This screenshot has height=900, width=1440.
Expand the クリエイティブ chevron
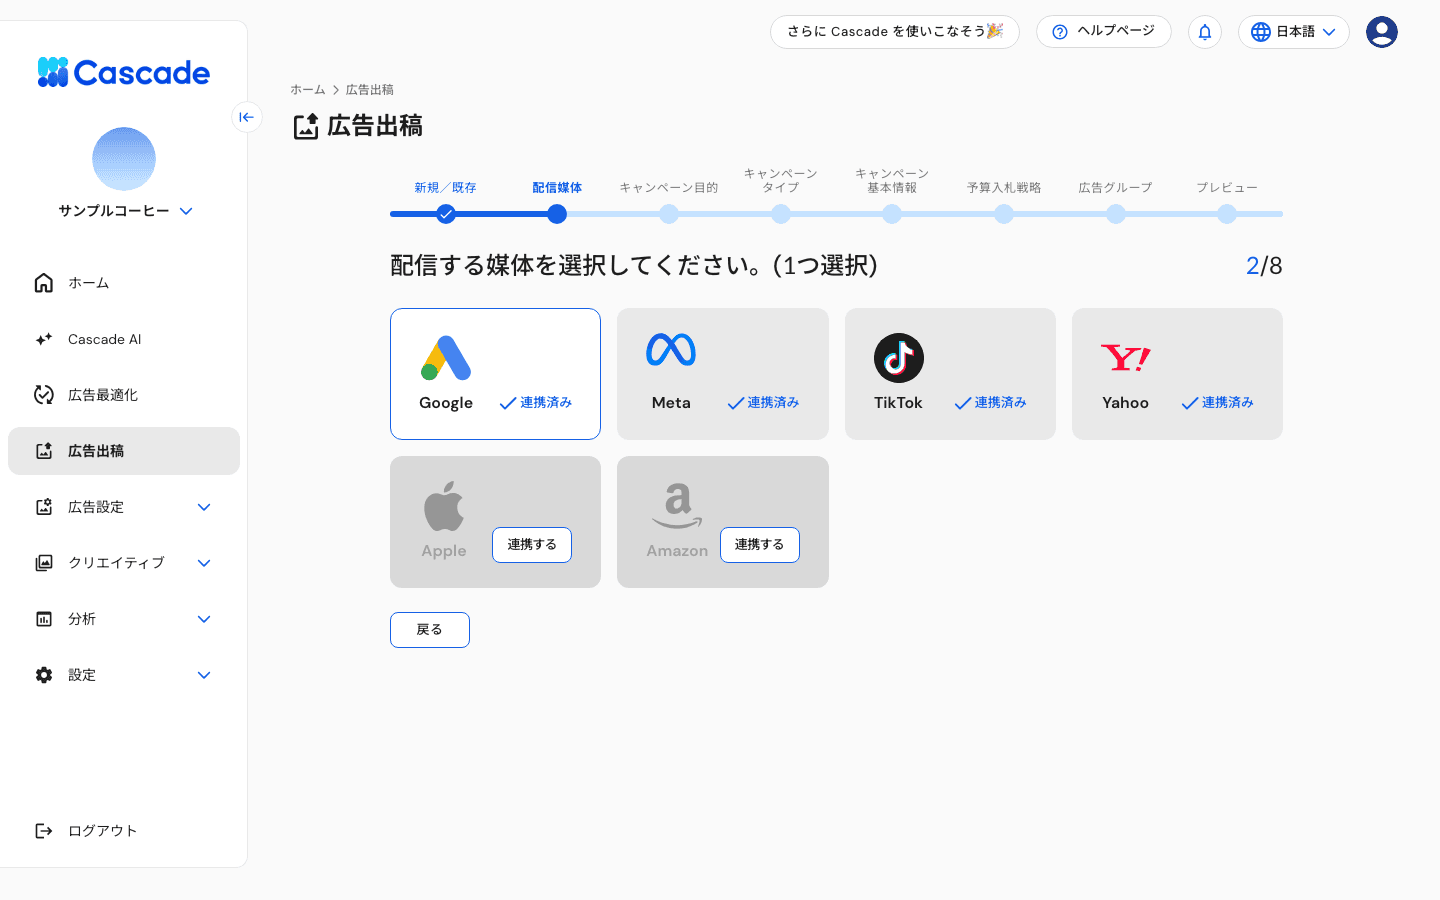point(204,563)
